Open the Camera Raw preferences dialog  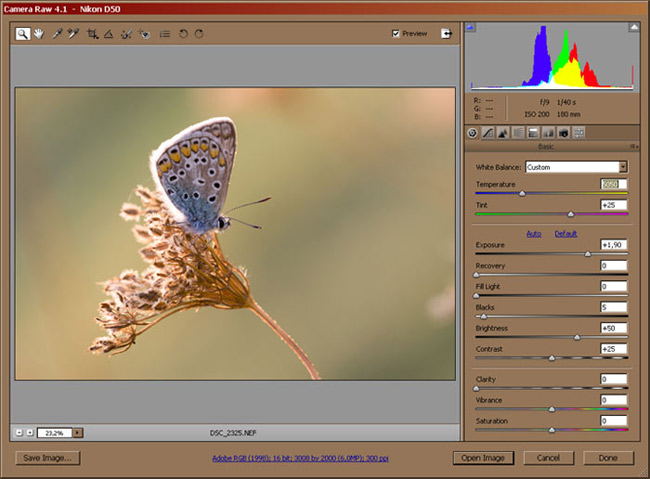click(165, 34)
